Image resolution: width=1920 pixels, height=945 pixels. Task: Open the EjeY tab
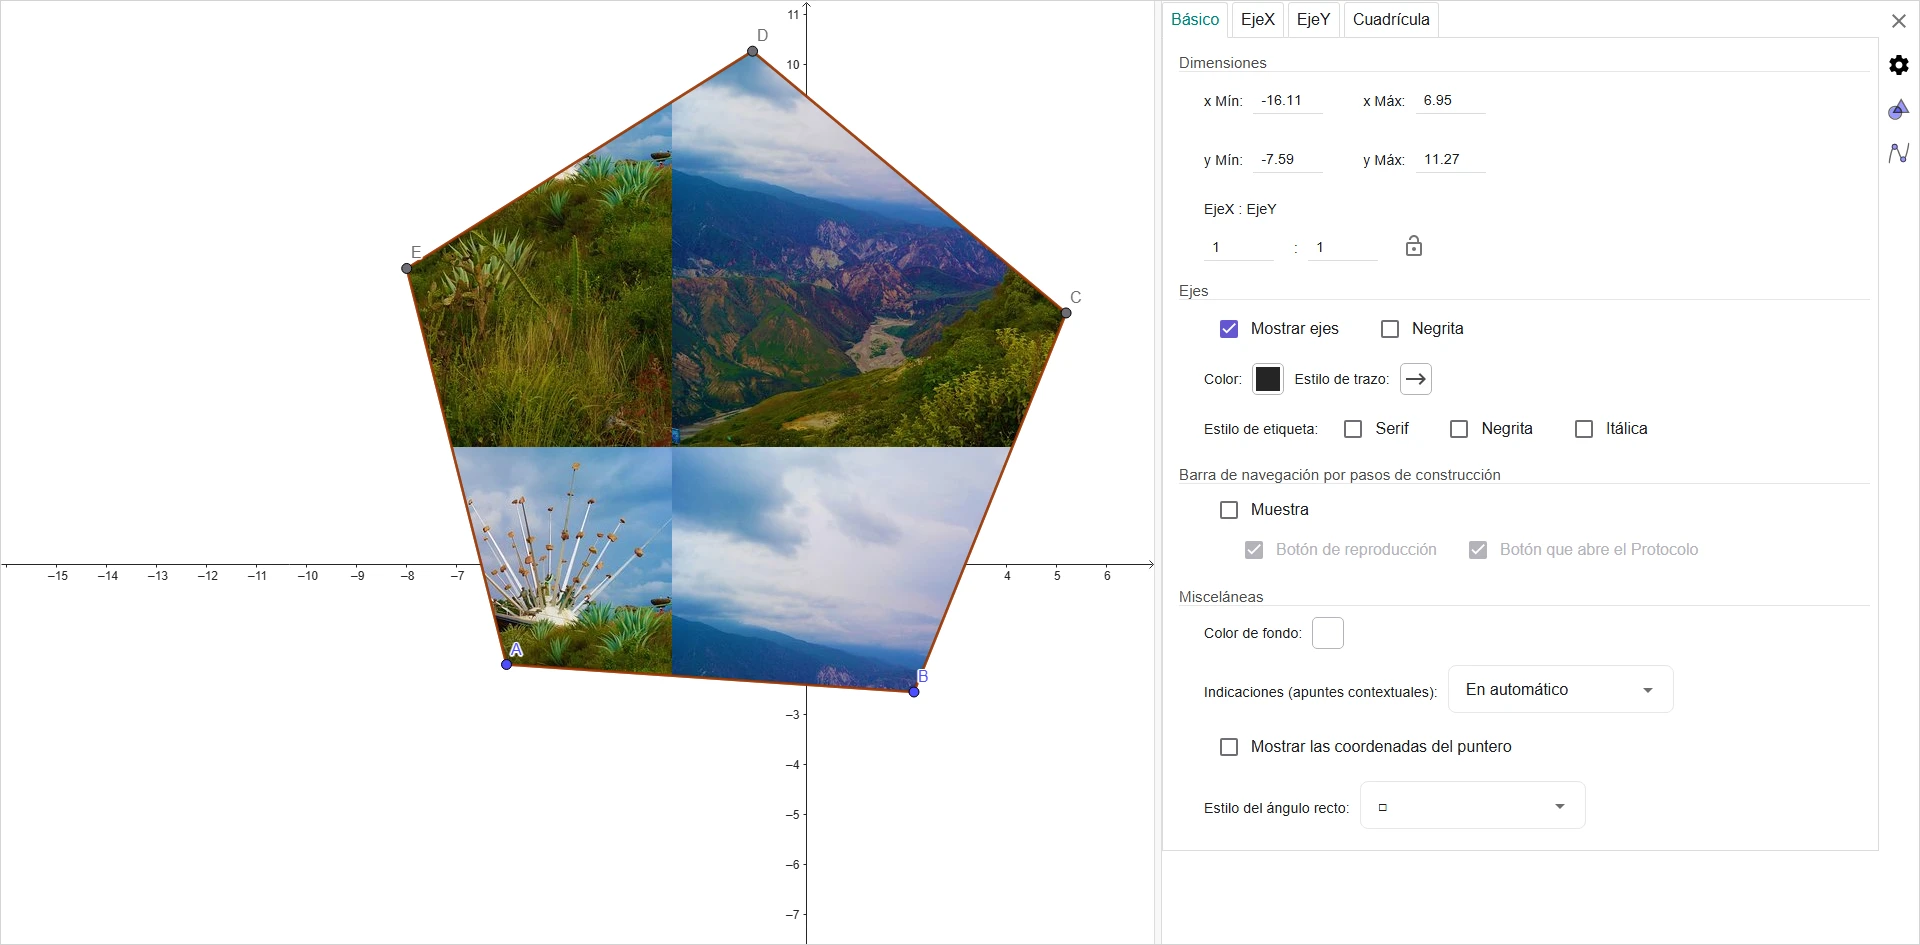[1313, 19]
